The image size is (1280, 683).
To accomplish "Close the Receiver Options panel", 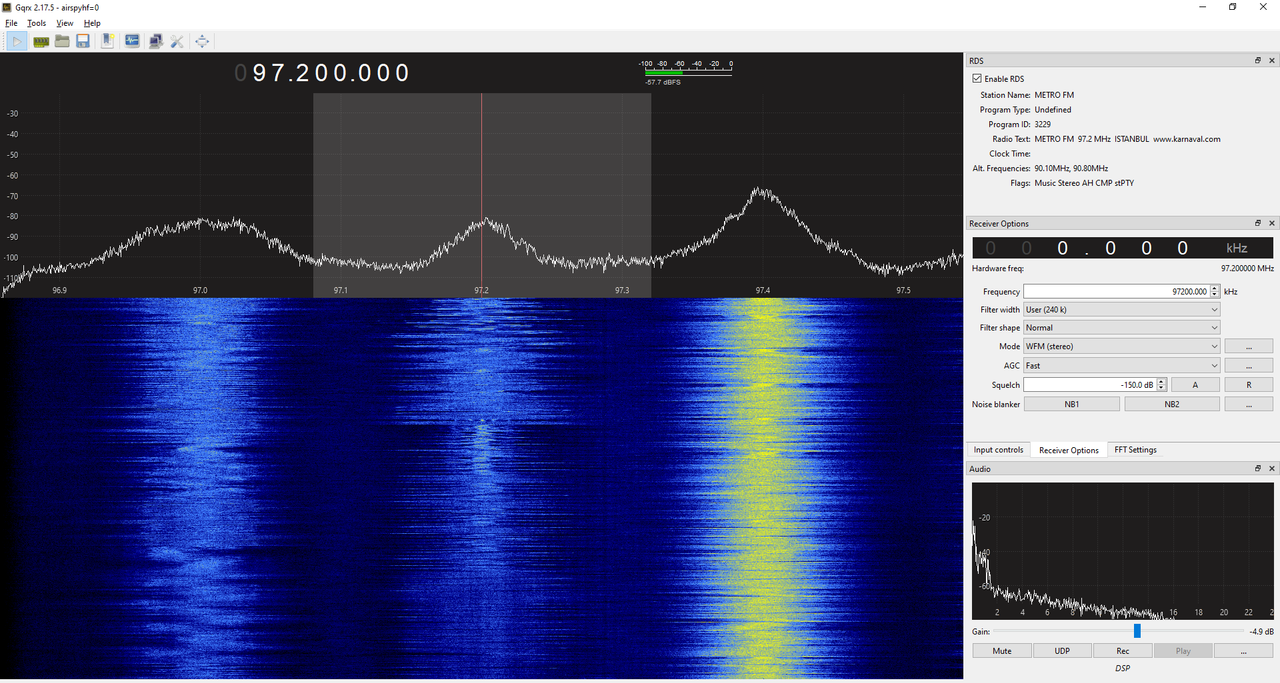I will coord(1272,223).
